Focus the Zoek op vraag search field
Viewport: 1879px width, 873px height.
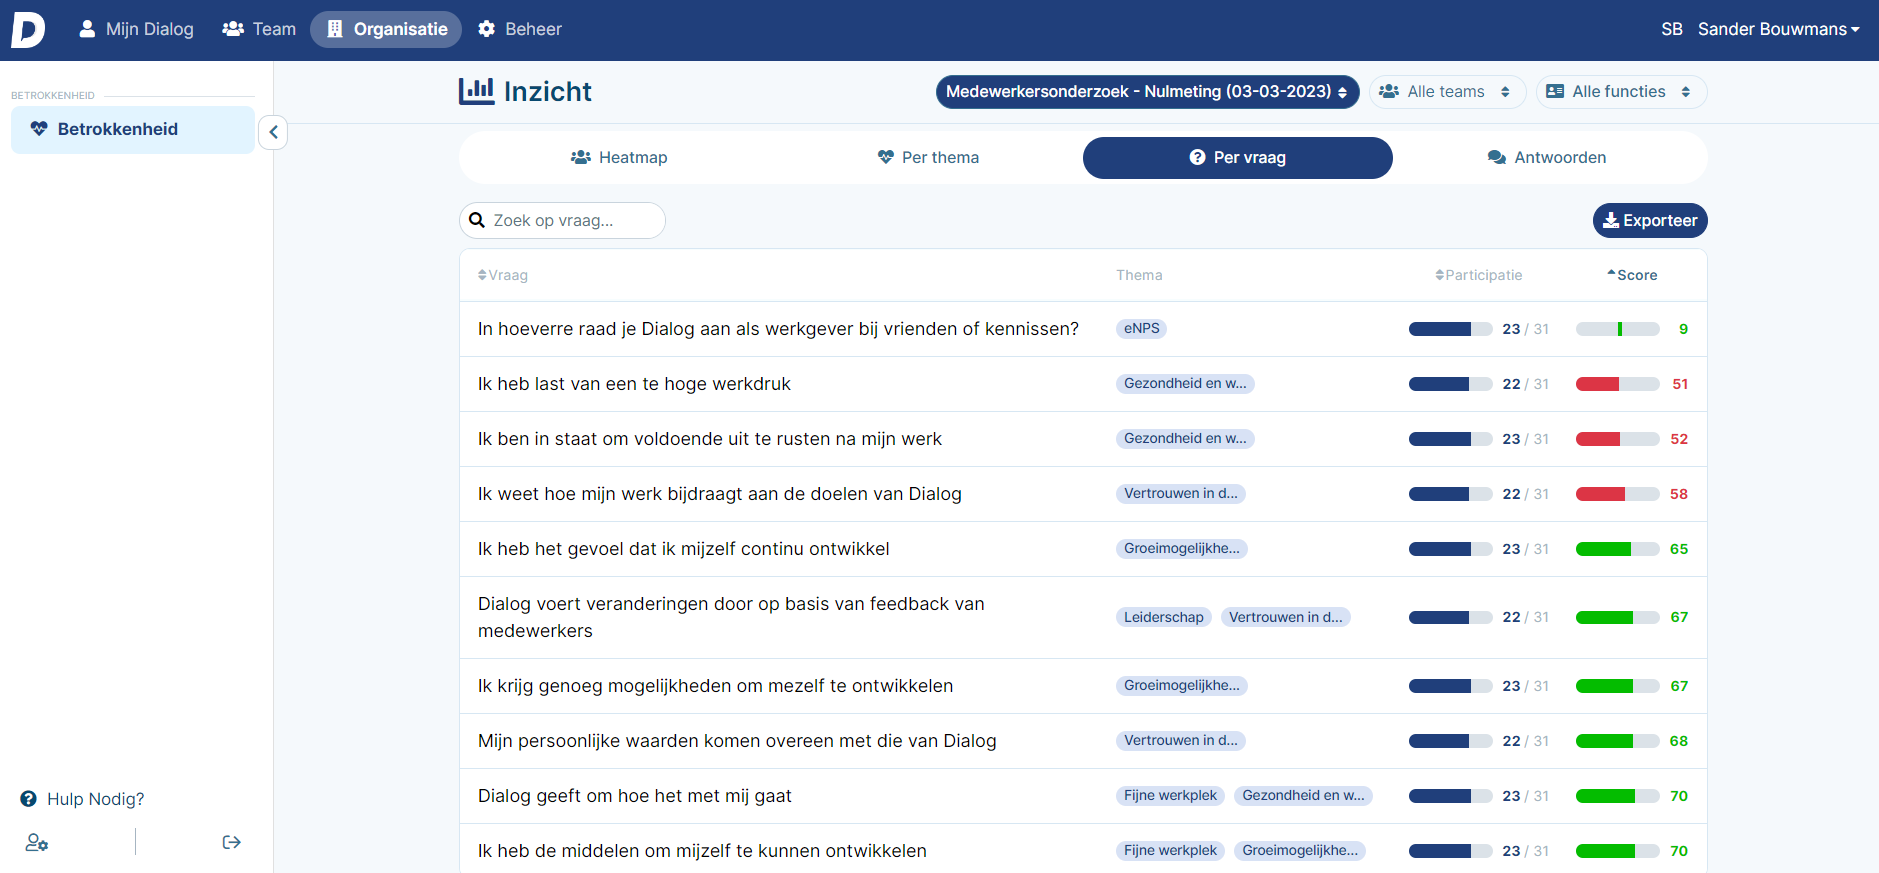click(563, 220)
